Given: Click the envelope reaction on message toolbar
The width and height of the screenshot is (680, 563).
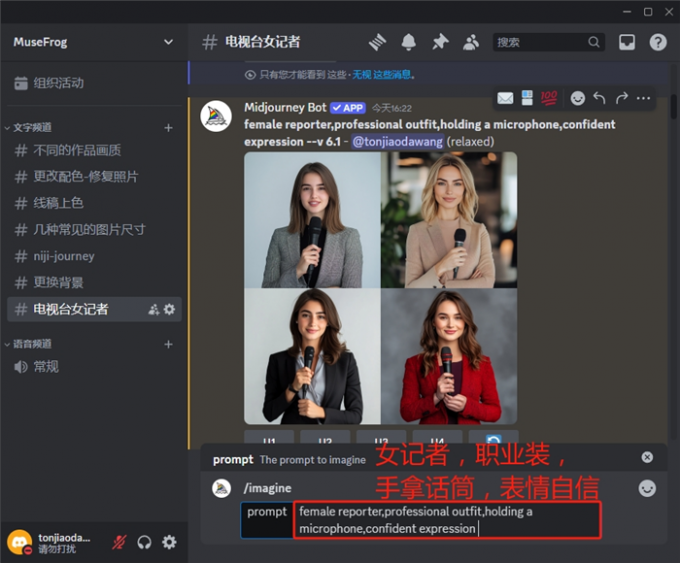Looking at the screenshot, I should click(505, 98).
